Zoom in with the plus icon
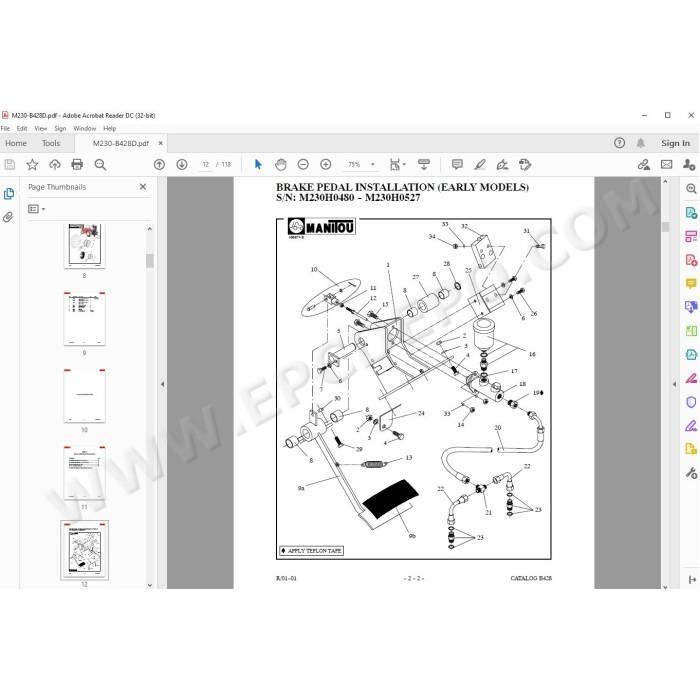 click(326, 165)
